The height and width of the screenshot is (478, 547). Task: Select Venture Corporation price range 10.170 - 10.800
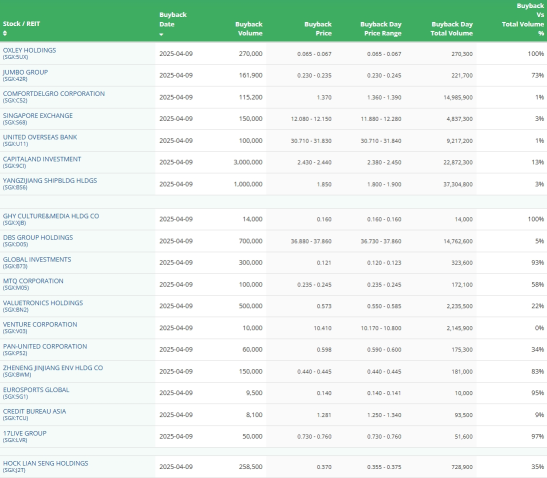coord(381,328)
